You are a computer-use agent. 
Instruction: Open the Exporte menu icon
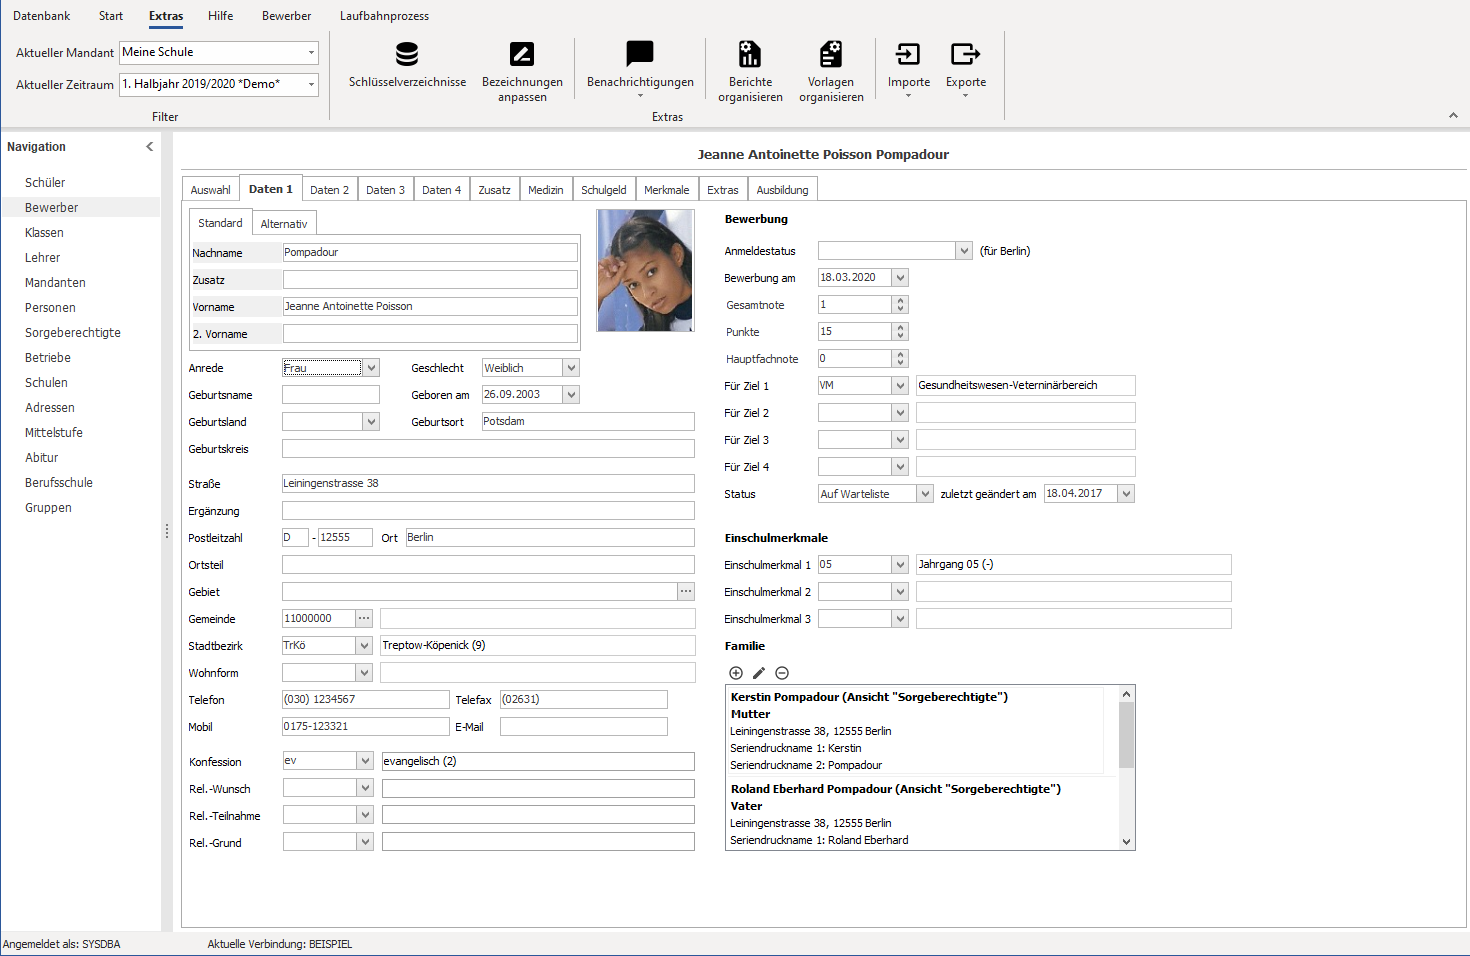(x=965, y=54)
